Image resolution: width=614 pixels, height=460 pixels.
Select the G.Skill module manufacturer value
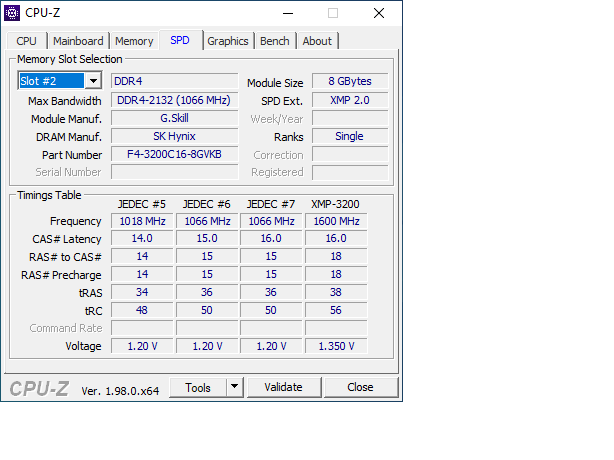(x=175, y=118)
